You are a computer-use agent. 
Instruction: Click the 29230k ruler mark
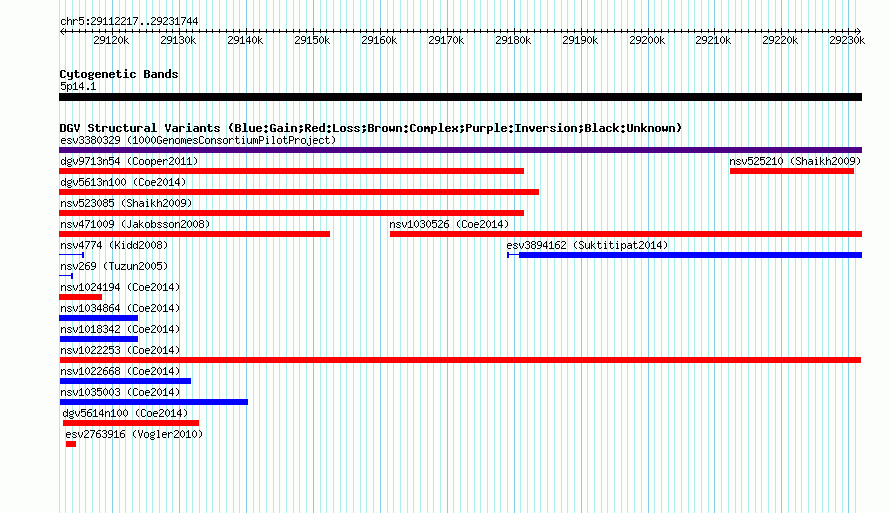(x=847, y=40)
